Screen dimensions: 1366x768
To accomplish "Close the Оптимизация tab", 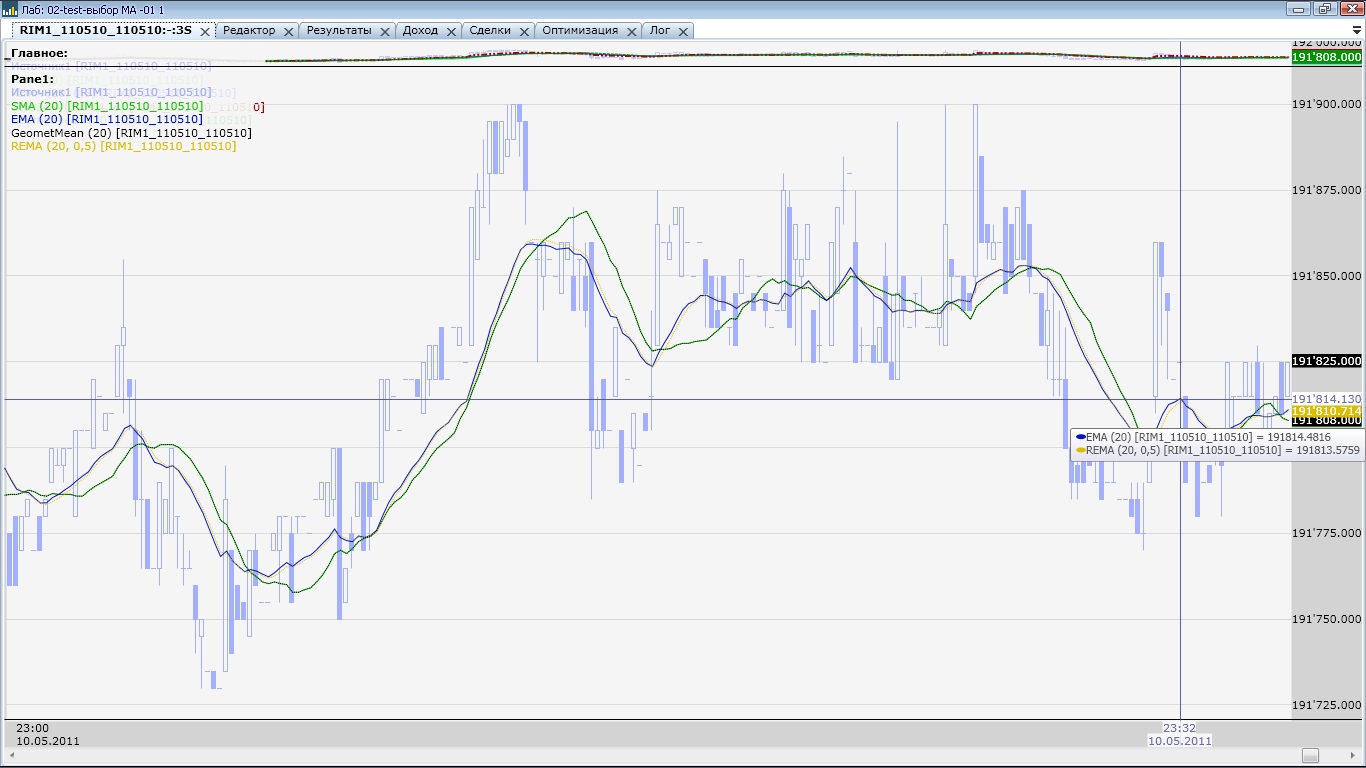I will coord(631,31).
